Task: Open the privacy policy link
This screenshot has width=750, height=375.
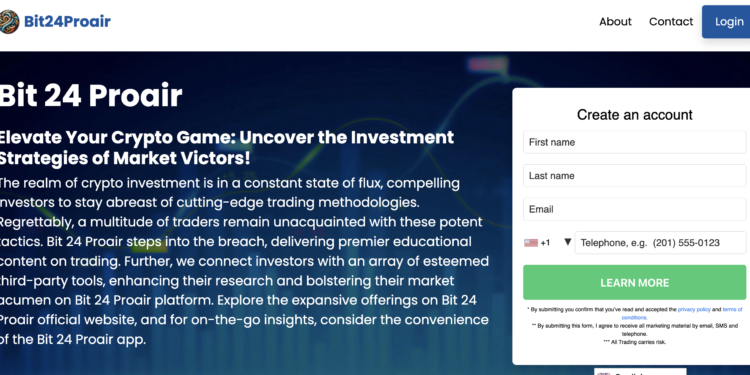Action: pyautogui.click(x=694, y=309)
